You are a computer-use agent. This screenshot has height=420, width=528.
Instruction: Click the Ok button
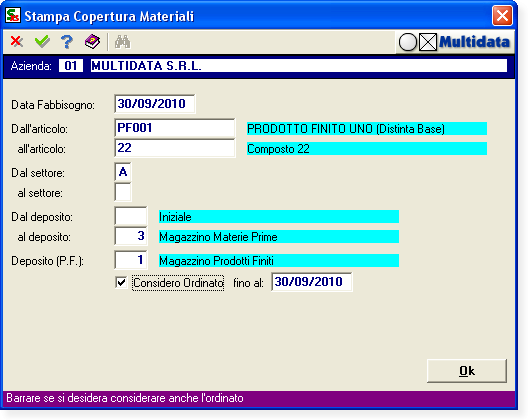tap(467, 371)
